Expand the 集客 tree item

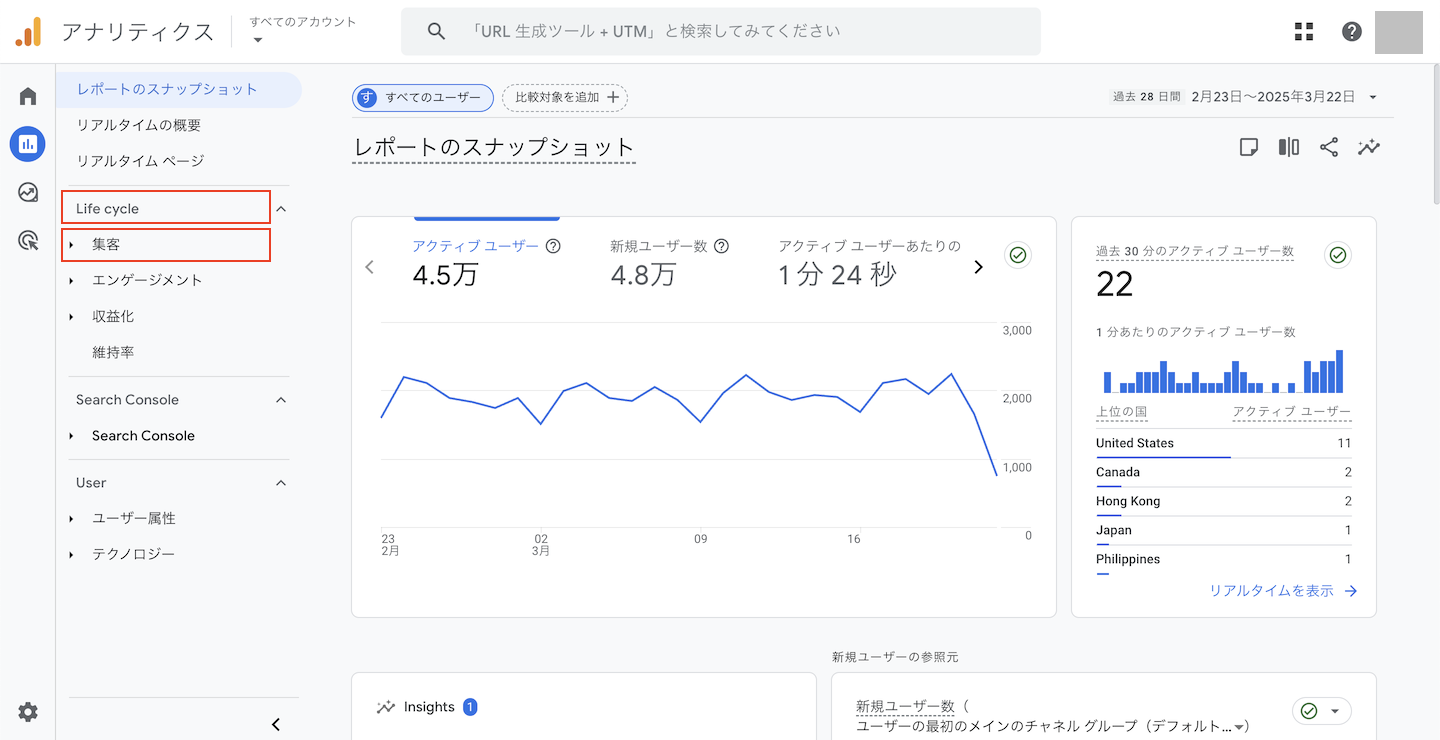click(x=72, y=245)
